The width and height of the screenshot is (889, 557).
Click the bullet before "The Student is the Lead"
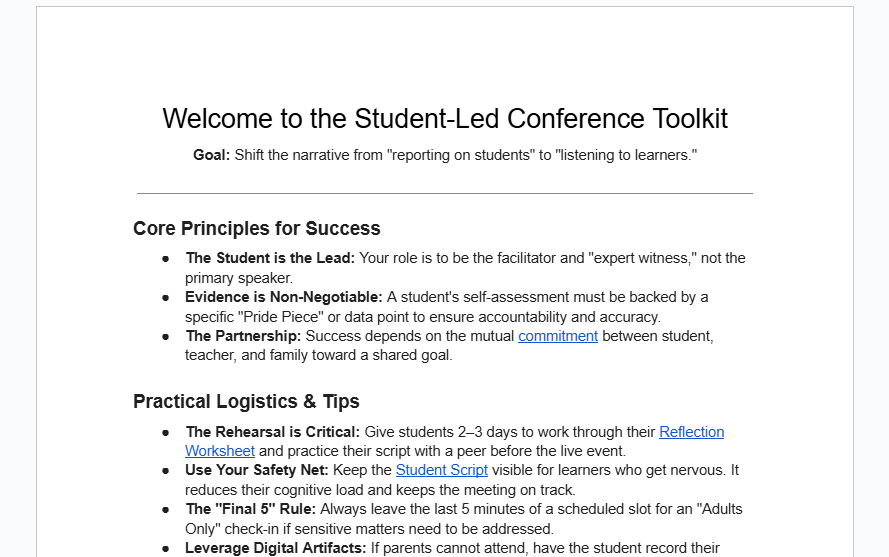(x=165, y=258)
